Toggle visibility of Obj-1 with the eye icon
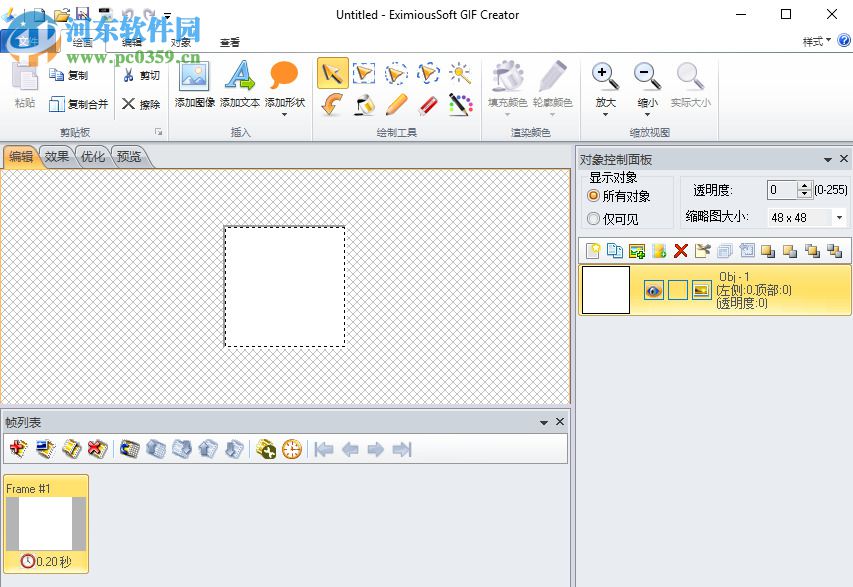Viewport: 853px width, 587px height. [x=653, y=289]
